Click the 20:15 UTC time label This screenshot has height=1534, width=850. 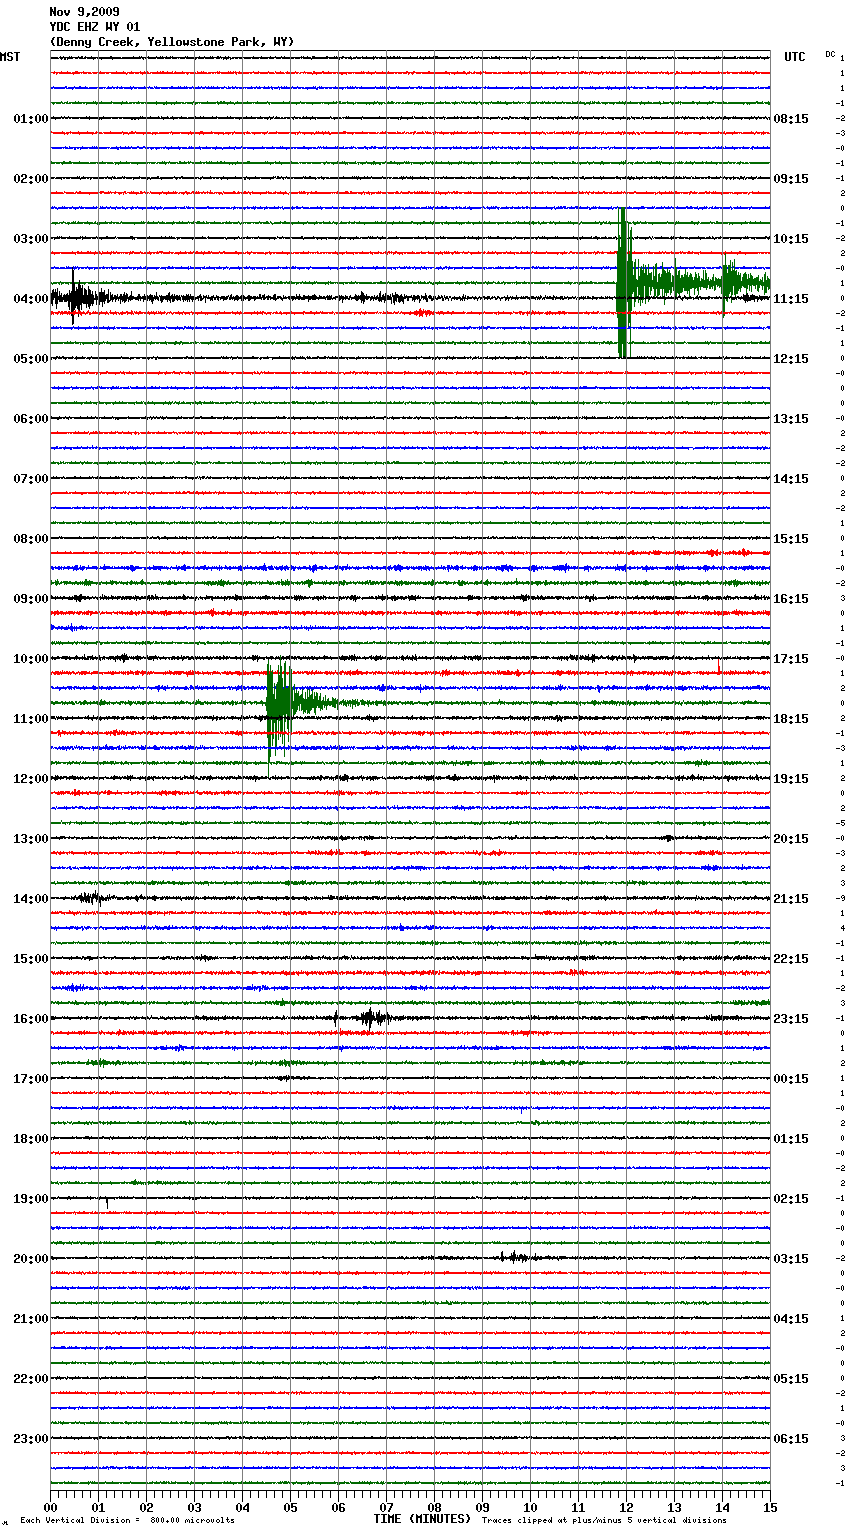(791, 839)
